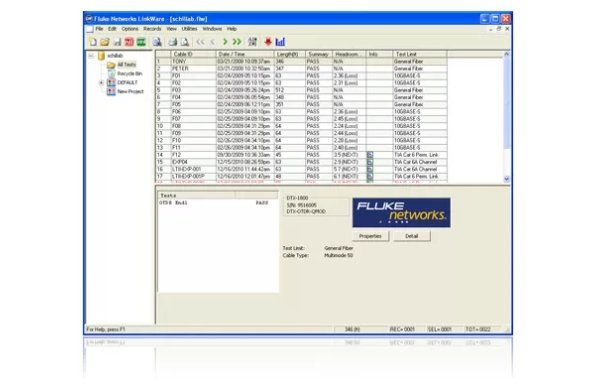Sort by the Test Limit column header
The height and width of the screenshot is (390, 600).
tap(419, 54)
